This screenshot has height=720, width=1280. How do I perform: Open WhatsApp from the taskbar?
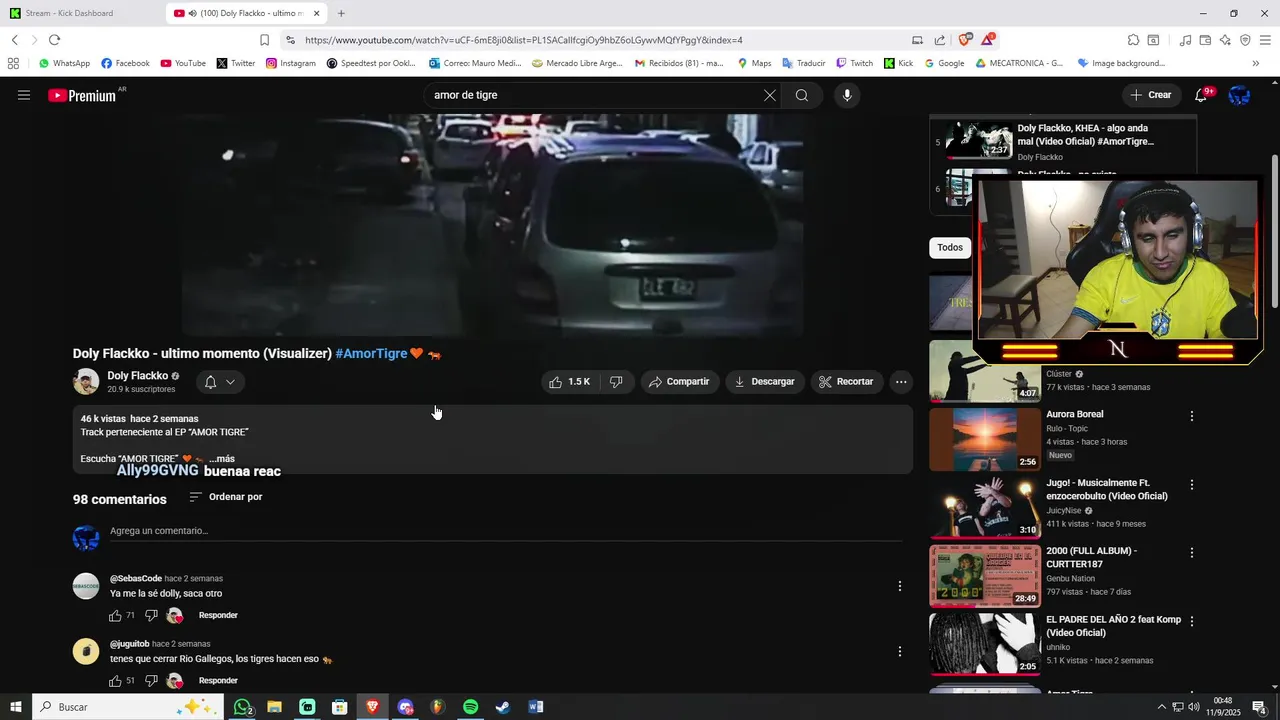242,707
